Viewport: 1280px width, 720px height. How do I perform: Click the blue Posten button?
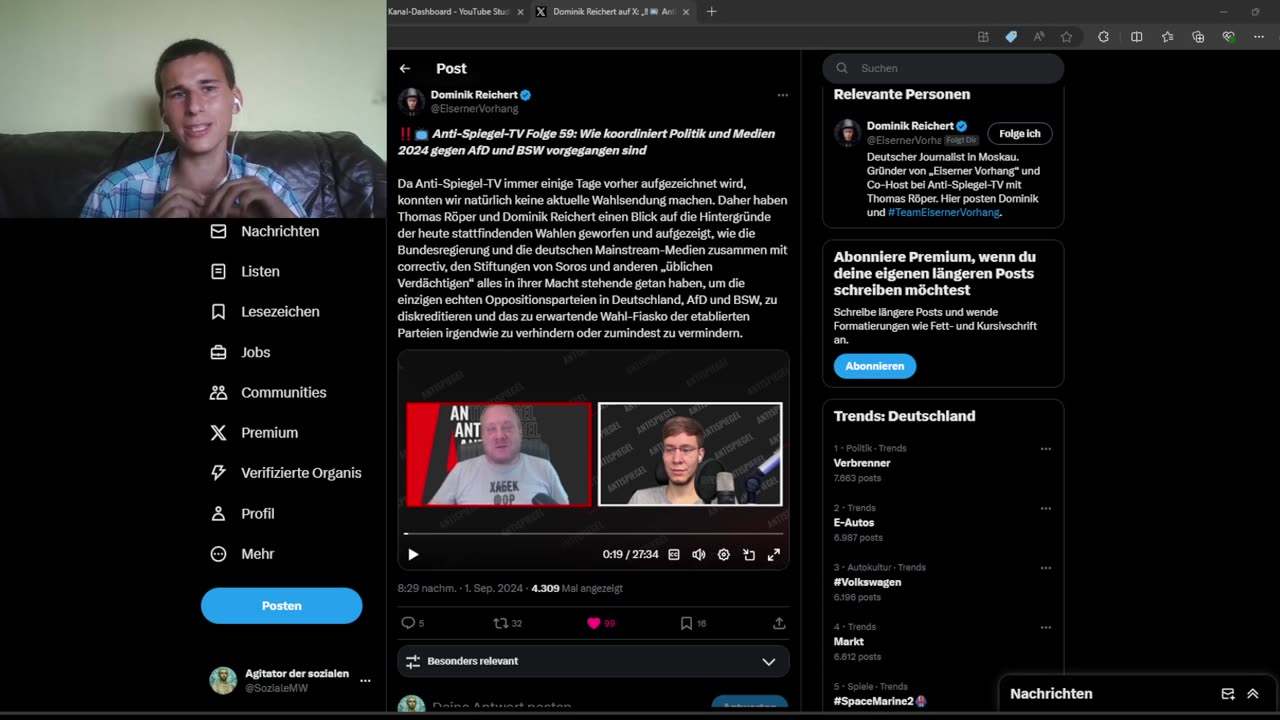point(281,606)
